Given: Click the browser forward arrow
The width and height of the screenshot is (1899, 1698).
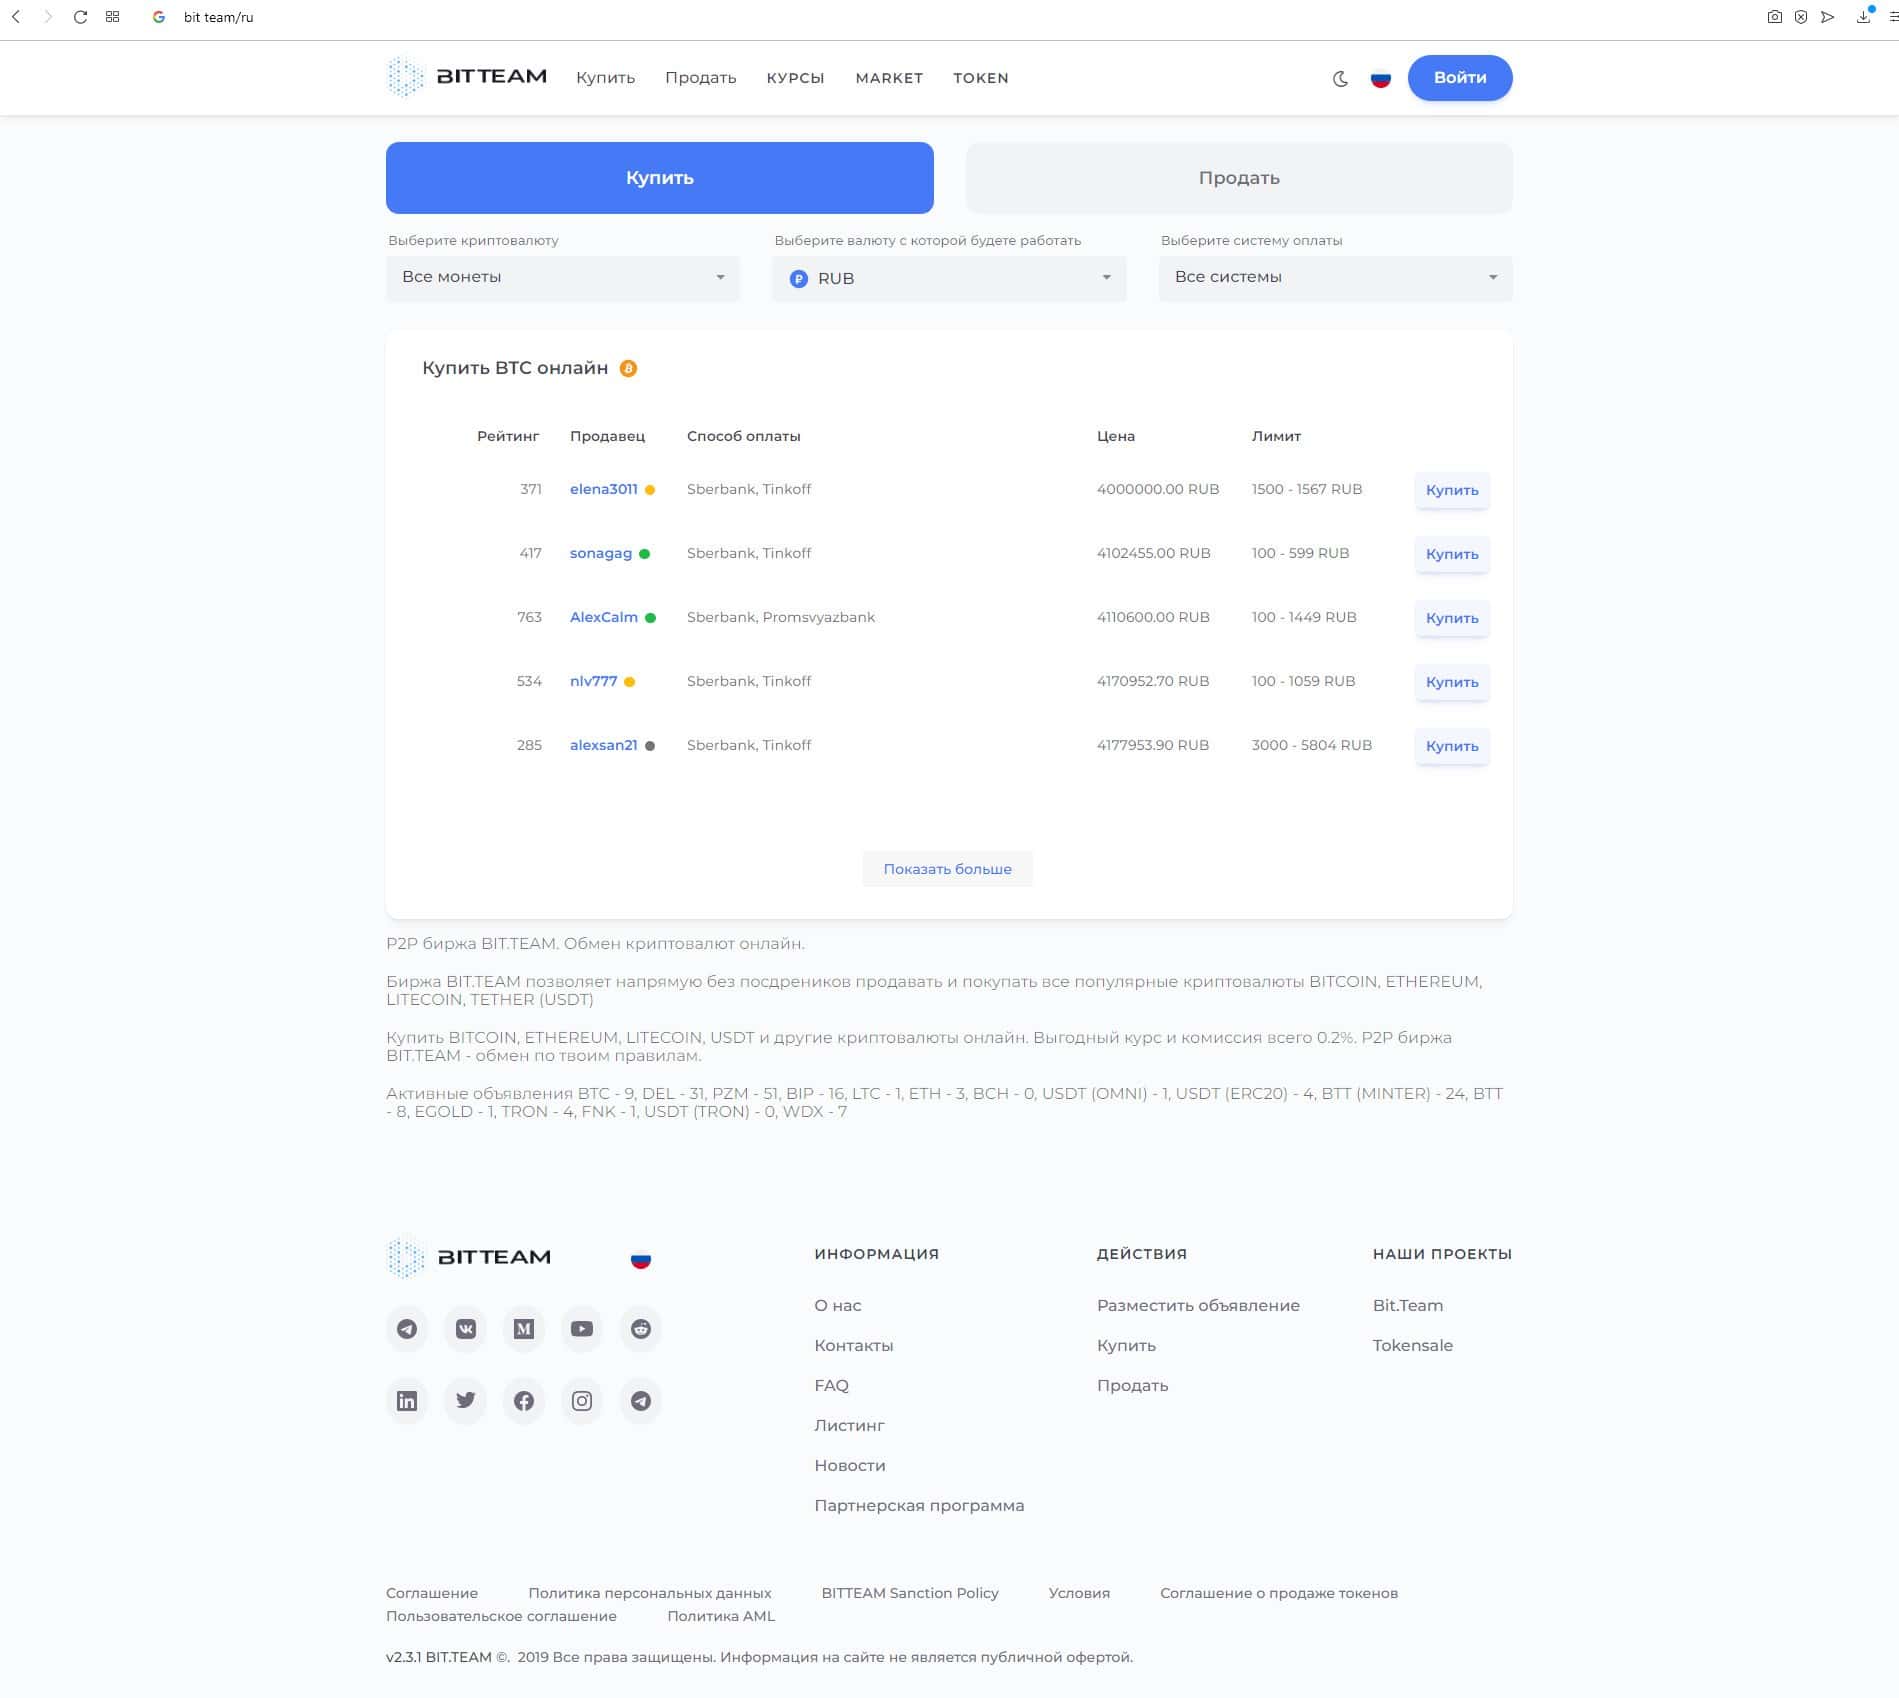Looking at the screenshot, I should (47, 17).
